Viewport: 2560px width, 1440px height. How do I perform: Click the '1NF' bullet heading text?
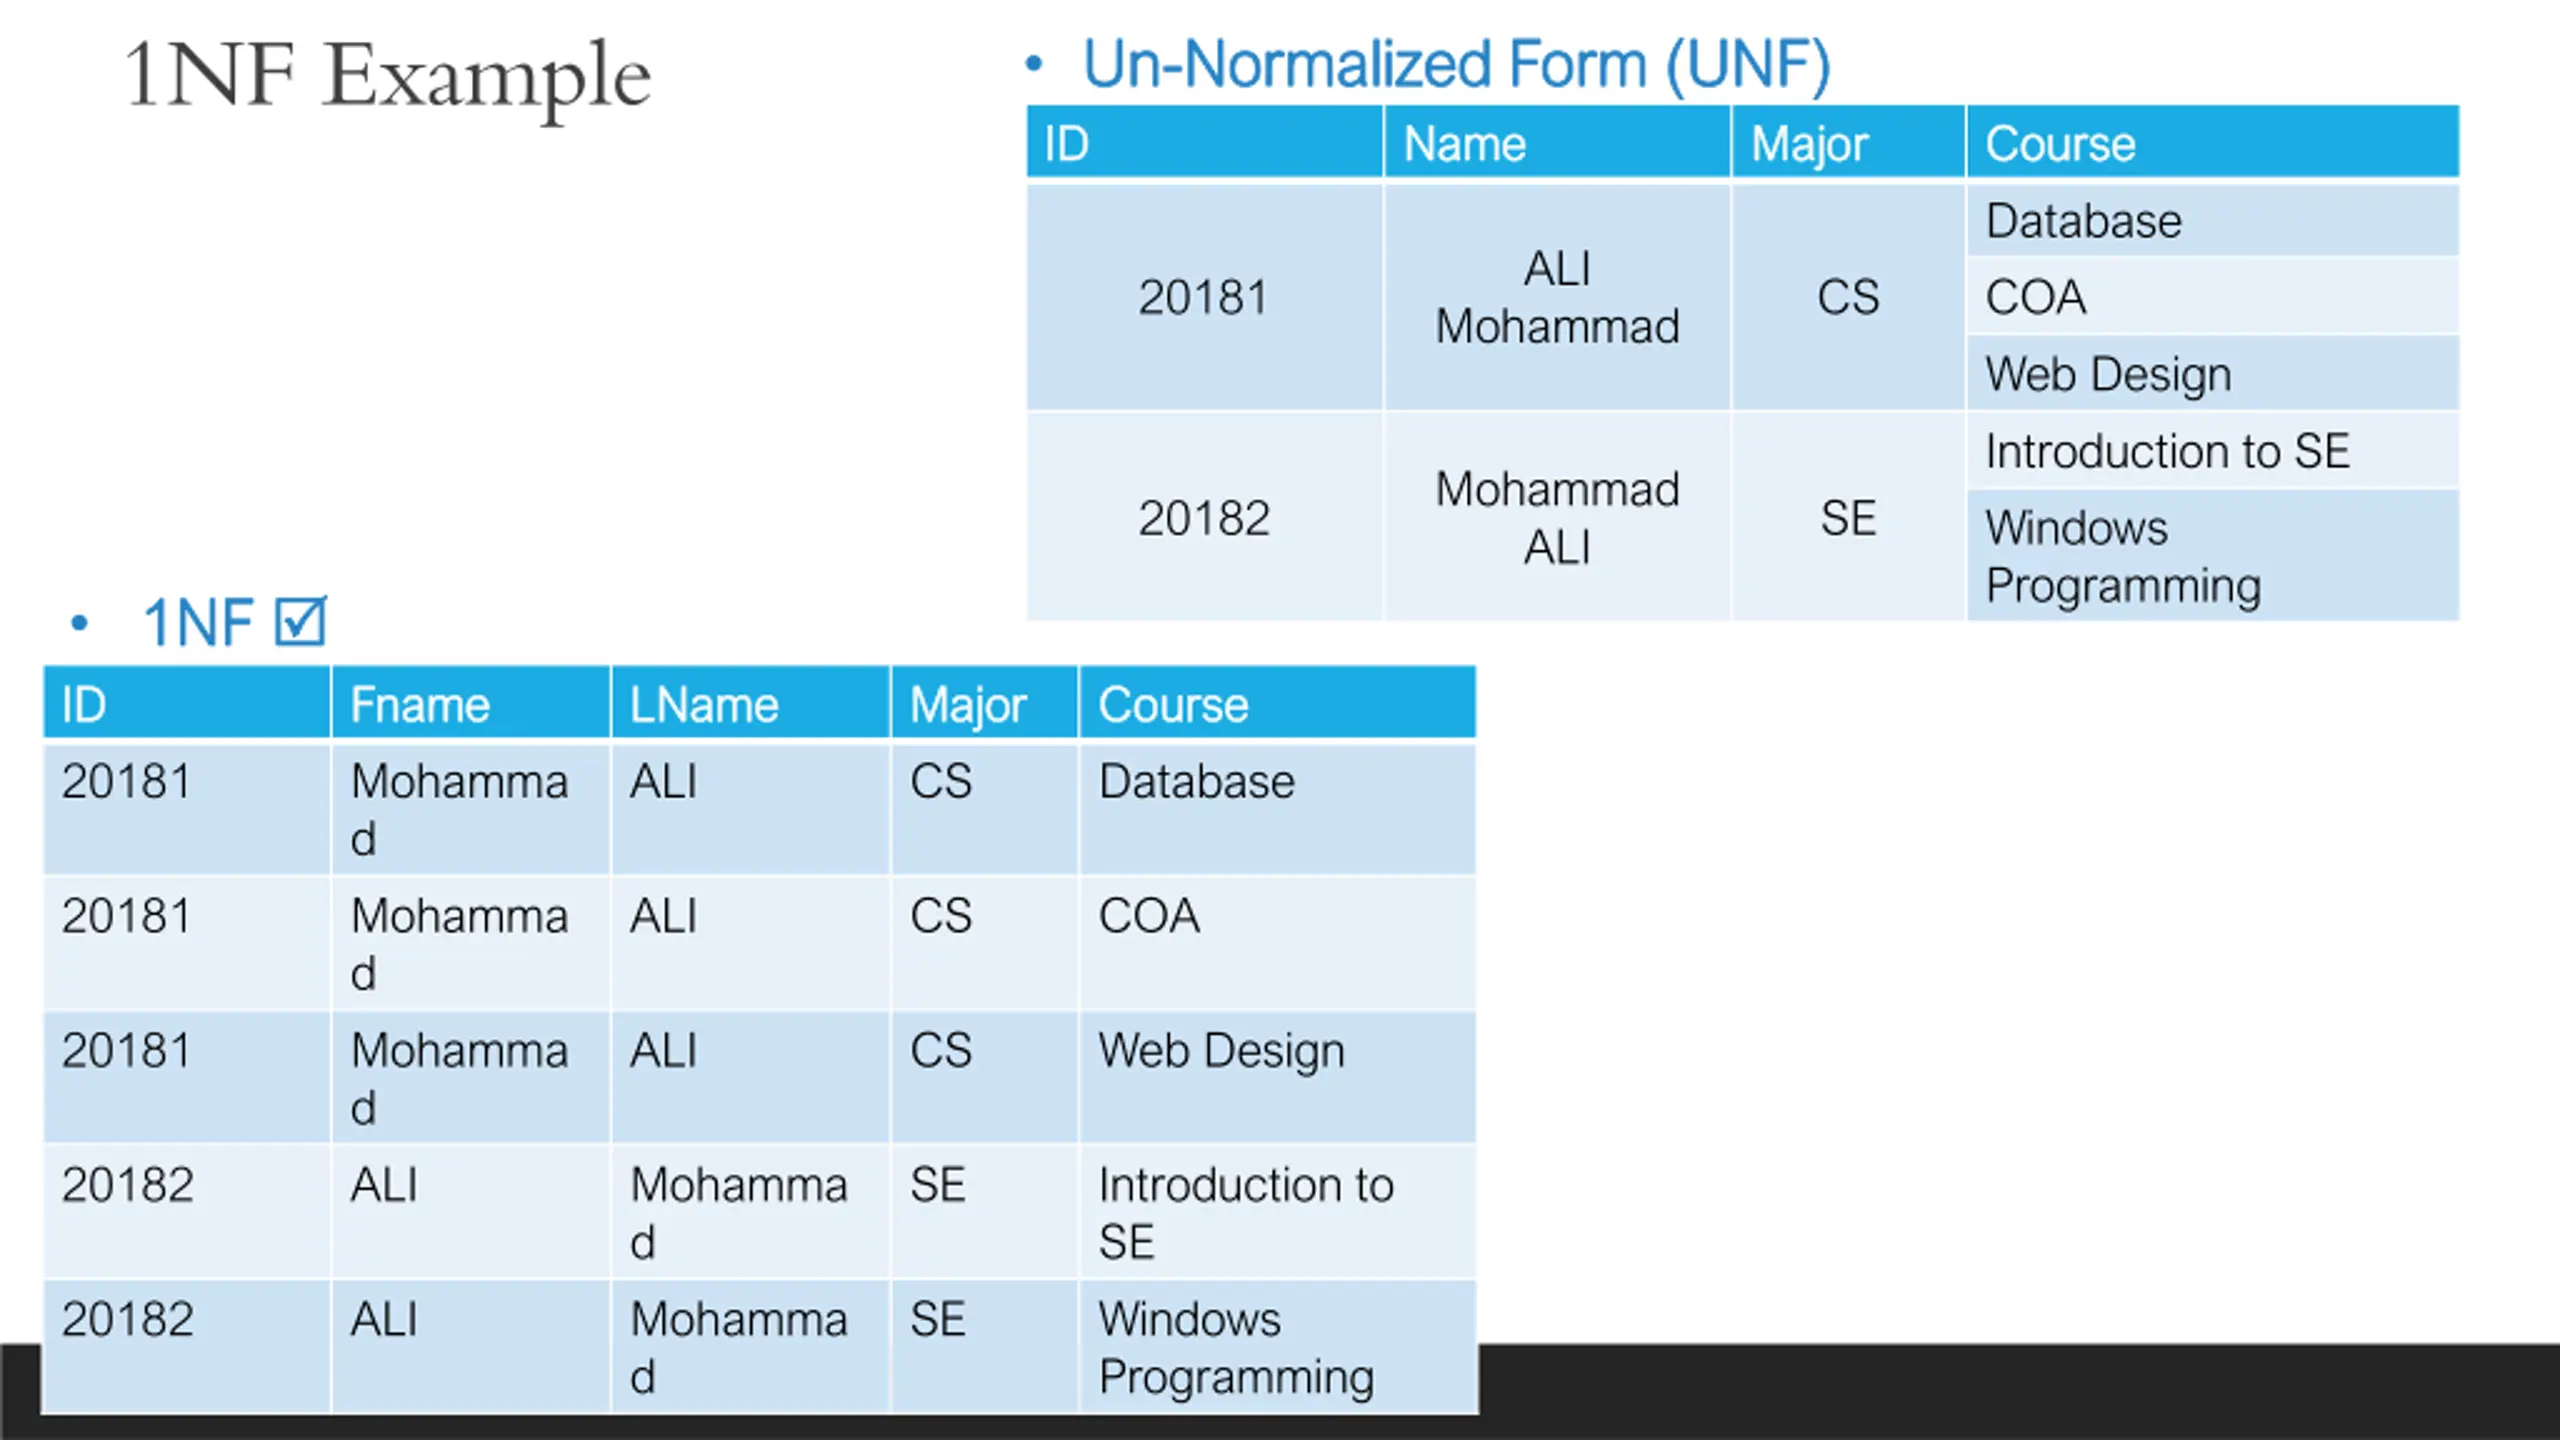coord(198,623)
